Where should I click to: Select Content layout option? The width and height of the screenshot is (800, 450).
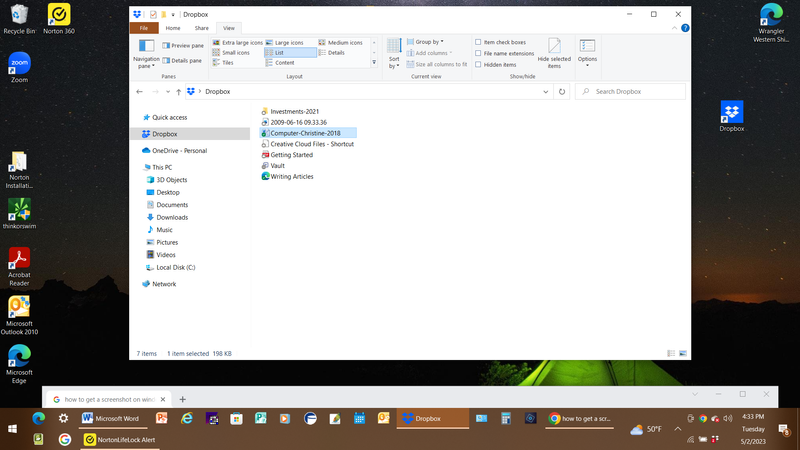coord(280,63)
